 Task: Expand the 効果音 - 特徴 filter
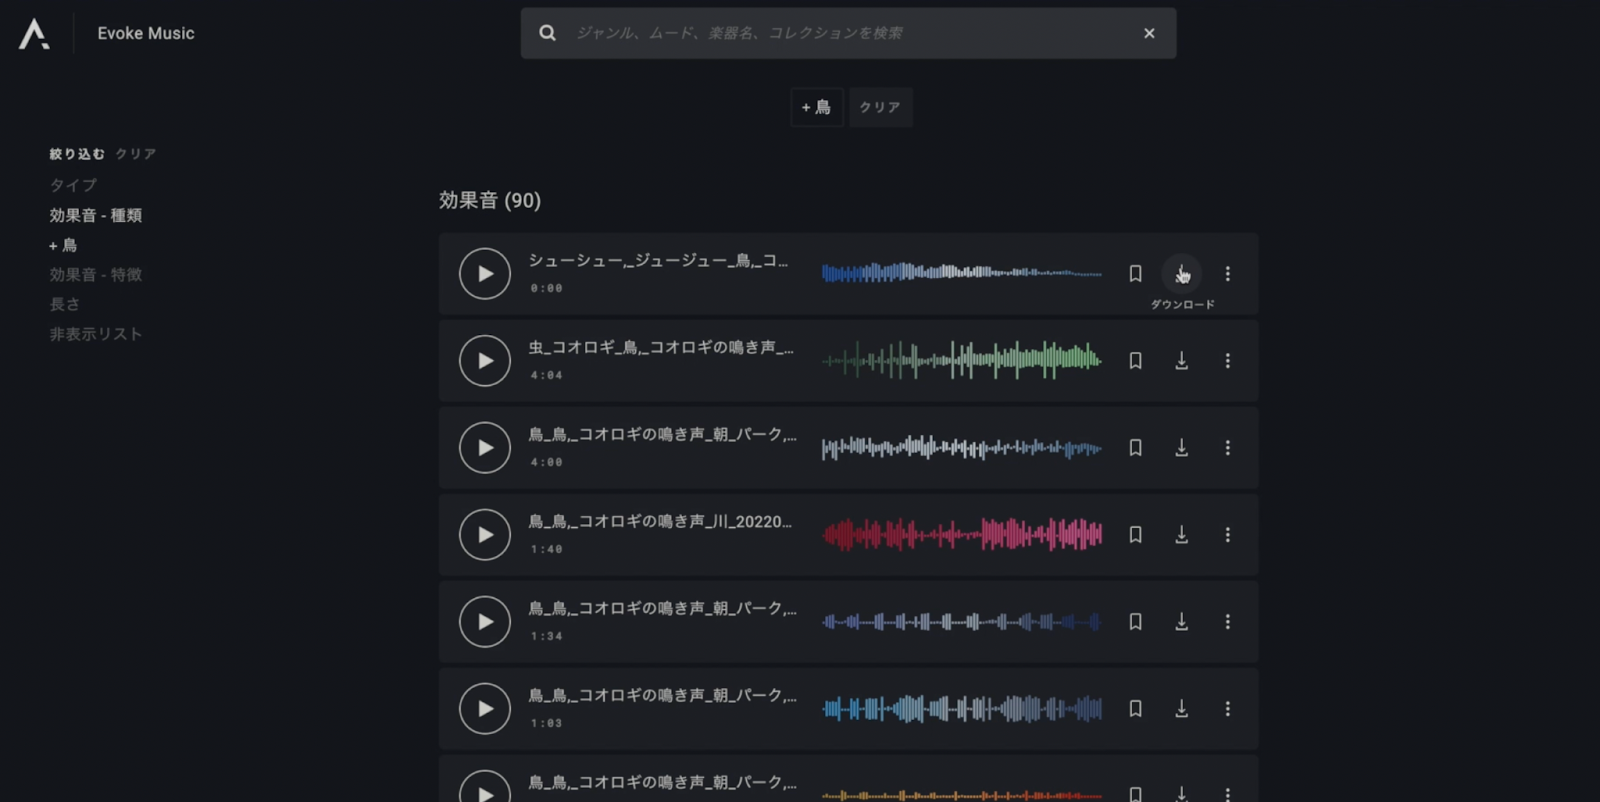tap(96, 274)
